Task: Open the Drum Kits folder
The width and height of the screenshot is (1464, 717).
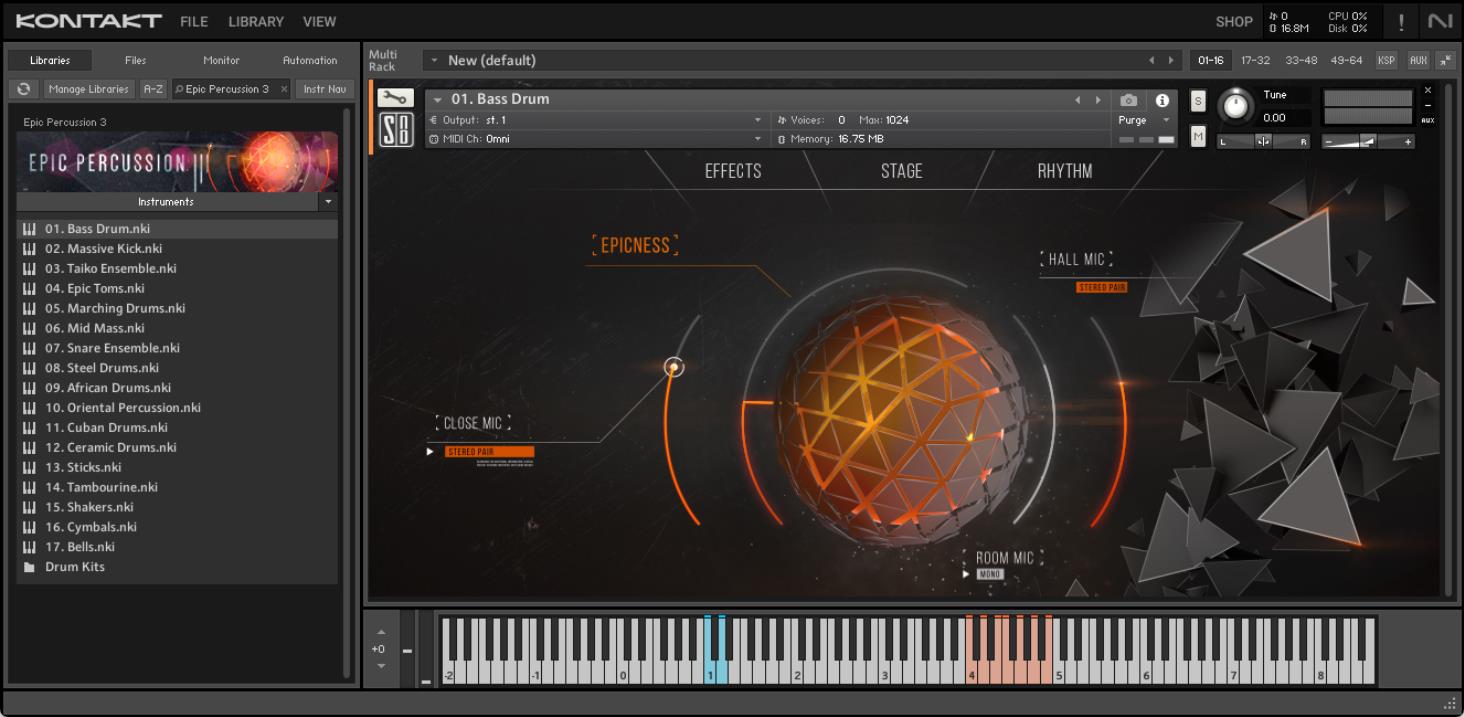Action: pyautogui.click(x=74, y=567)
